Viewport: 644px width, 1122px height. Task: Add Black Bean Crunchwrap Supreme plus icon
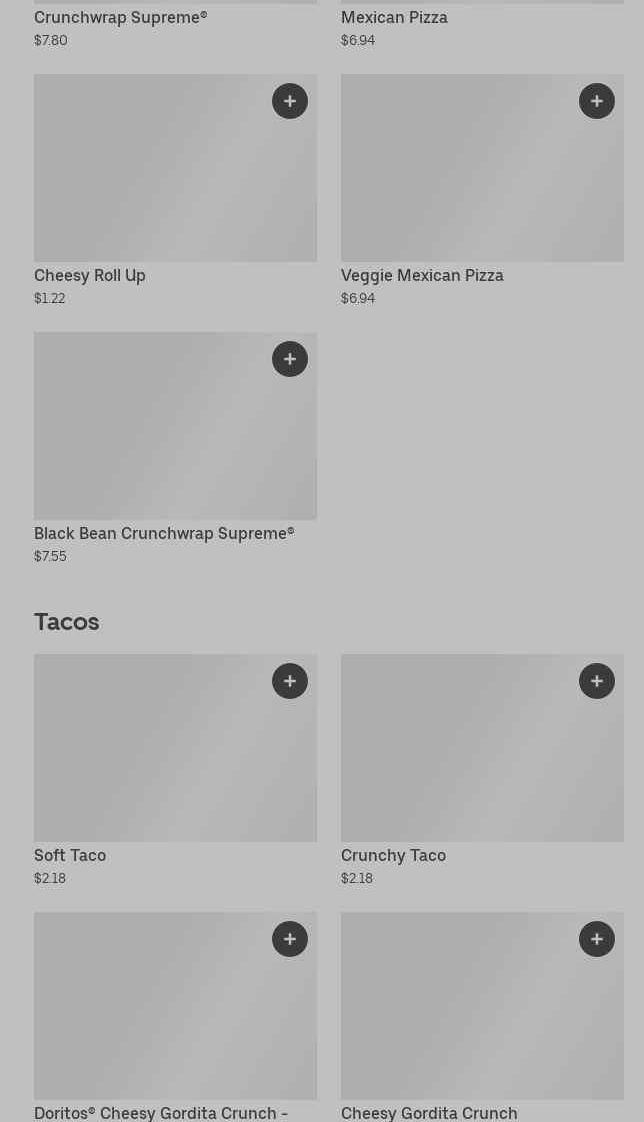coord(290,359)
